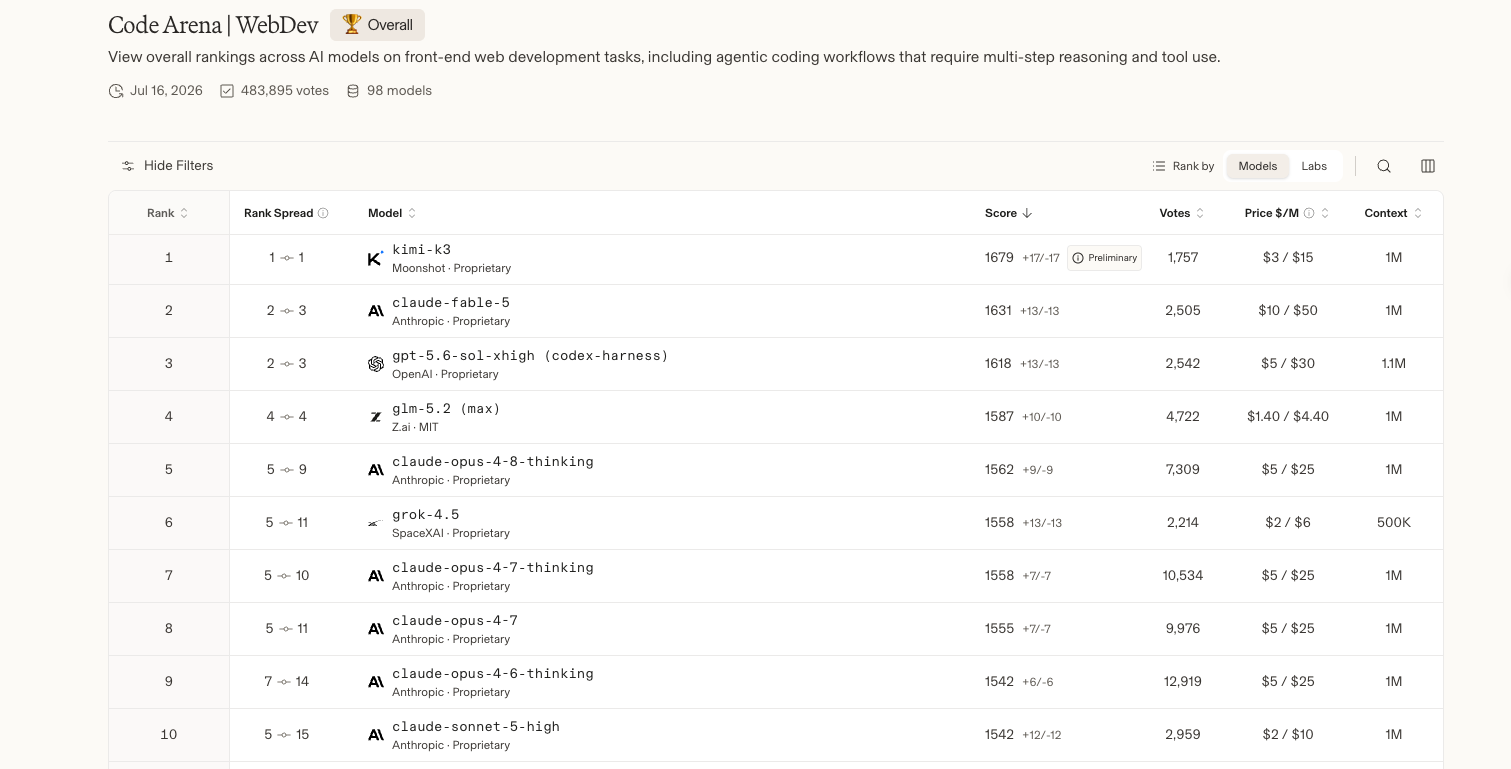Click the checkbox icon beside 483,895 votes

[x=227, y=91]
